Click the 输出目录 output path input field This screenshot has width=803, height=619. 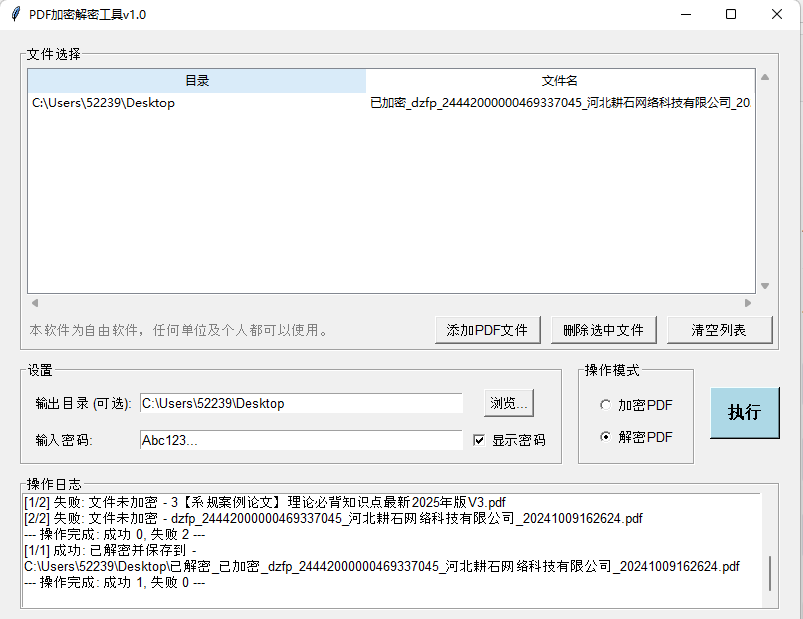point(300,403)
